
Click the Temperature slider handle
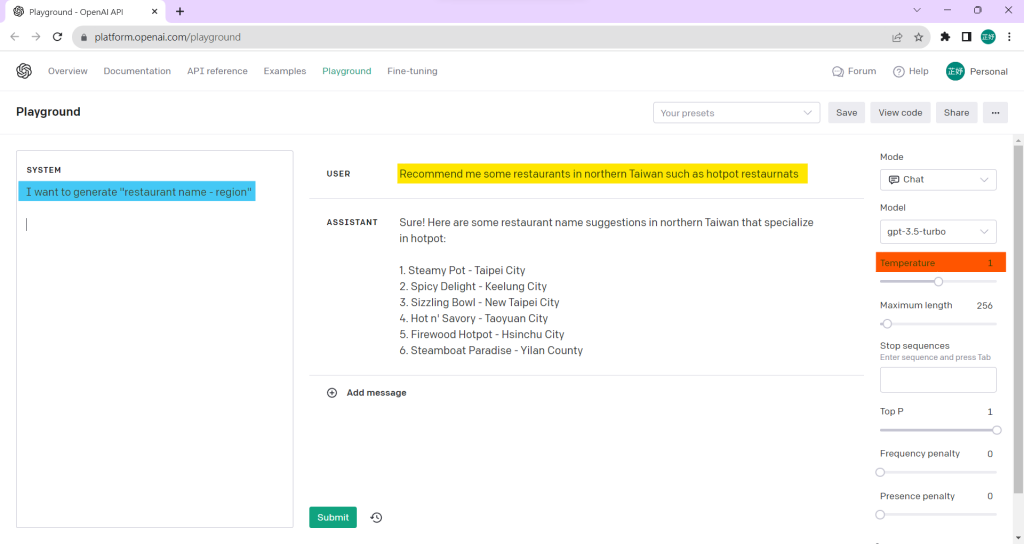[938, 281]
